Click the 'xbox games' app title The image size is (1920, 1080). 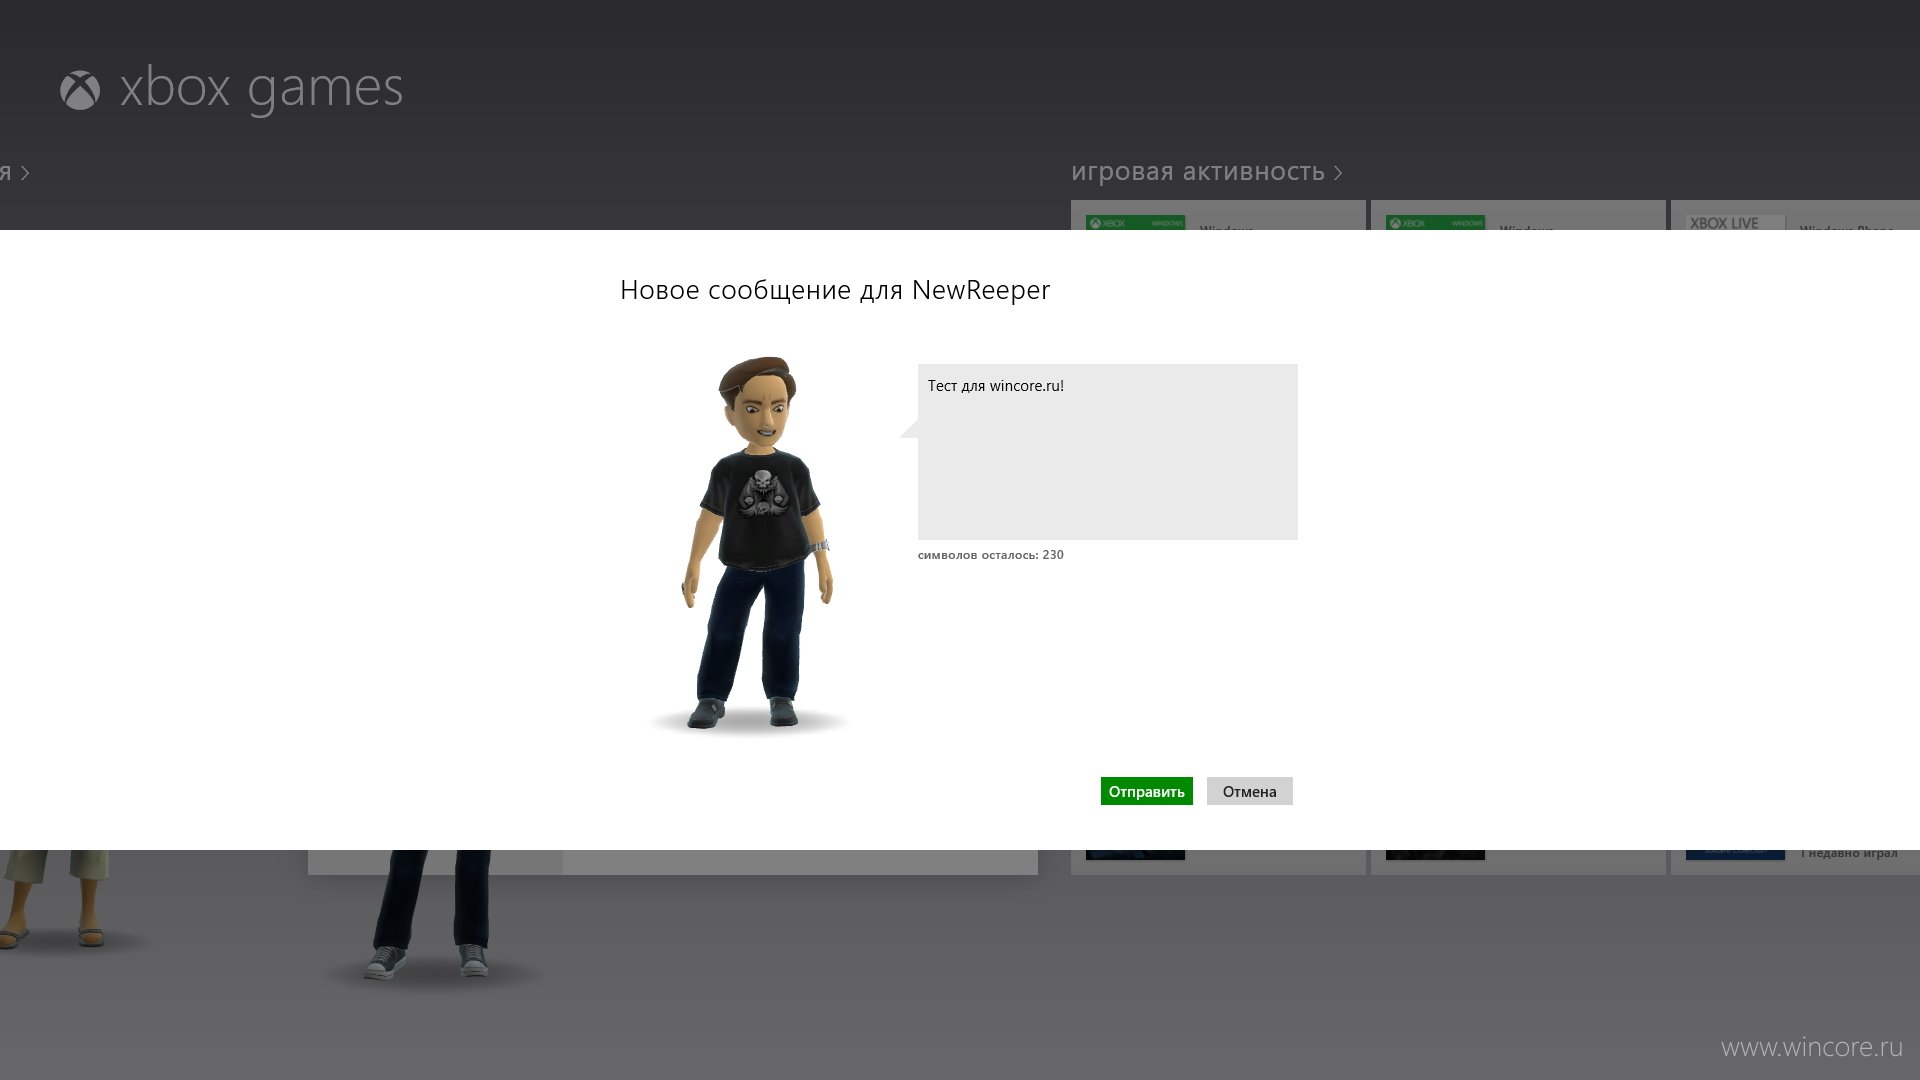point(261,88)
